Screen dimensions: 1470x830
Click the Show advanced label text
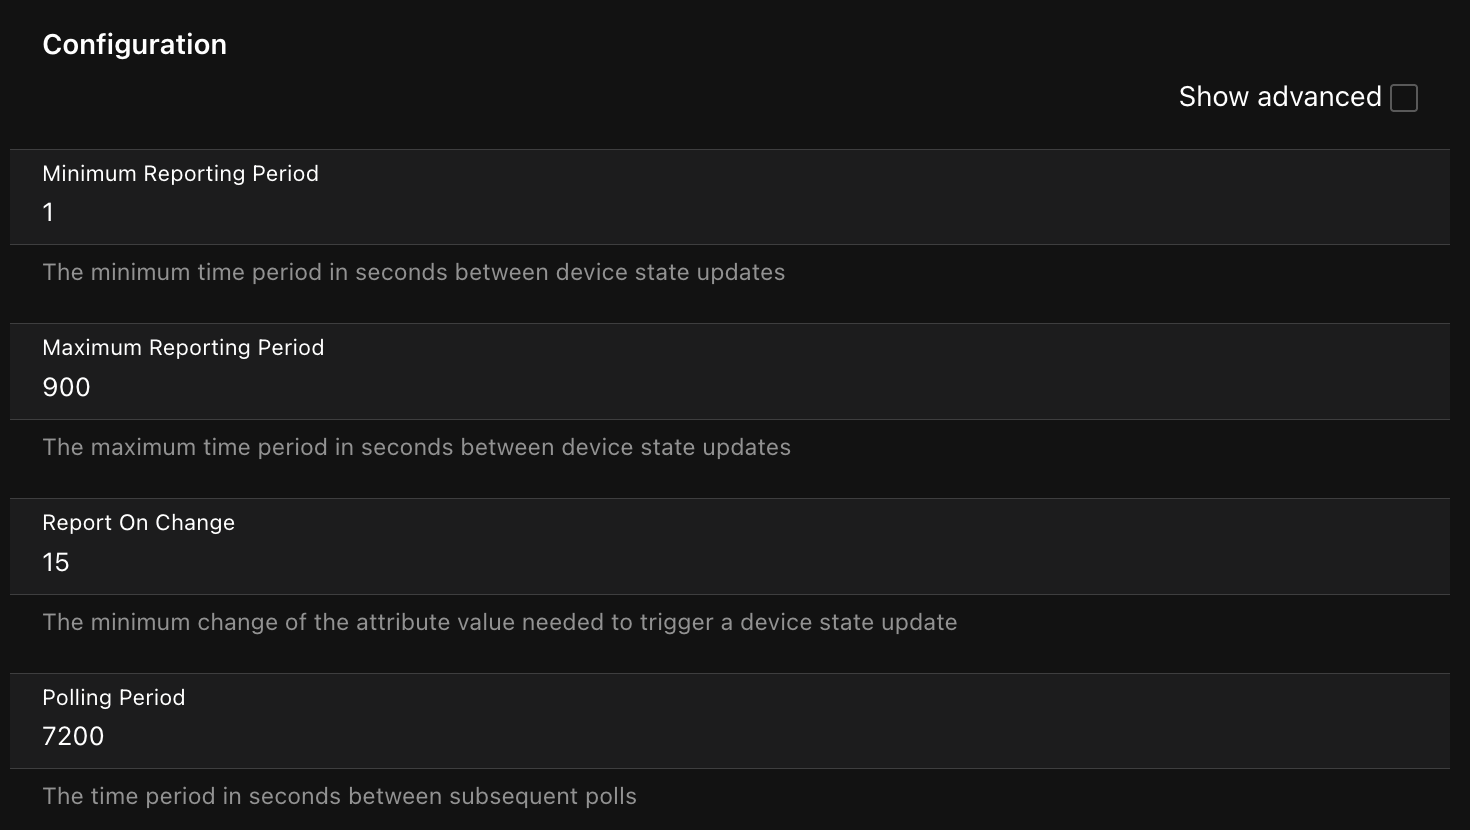click(x=1279, y=97)
